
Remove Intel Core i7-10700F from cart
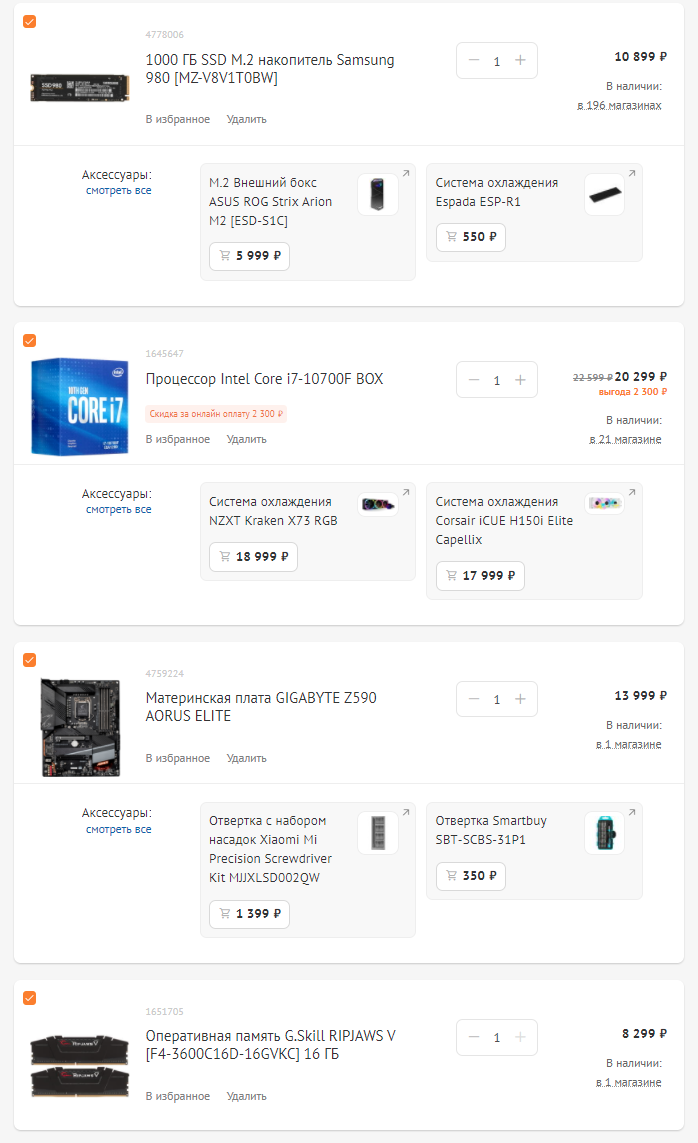coord(246,439)
